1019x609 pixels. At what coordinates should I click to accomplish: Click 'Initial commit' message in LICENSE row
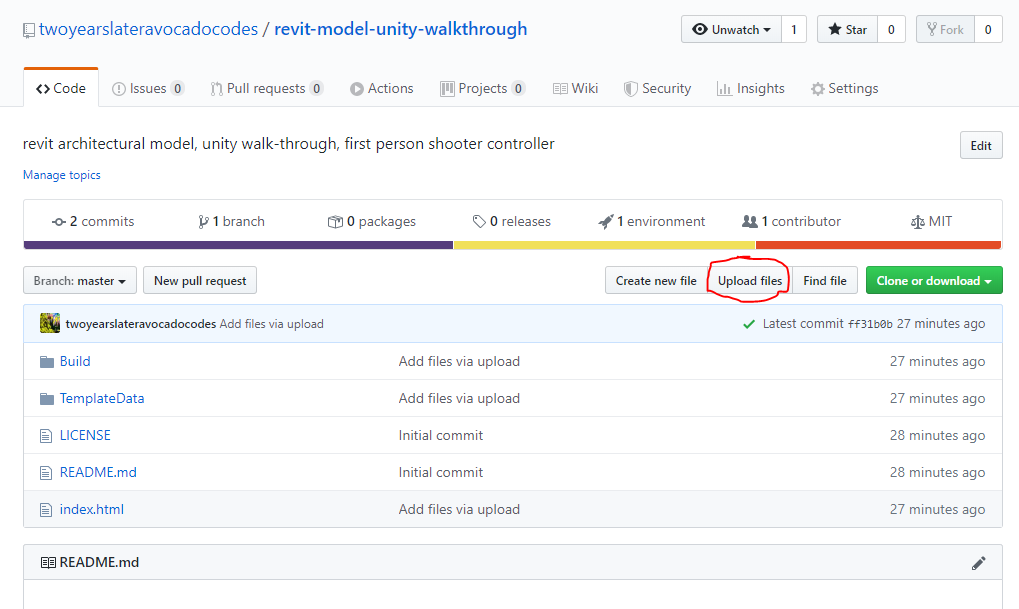click(441, 435)
